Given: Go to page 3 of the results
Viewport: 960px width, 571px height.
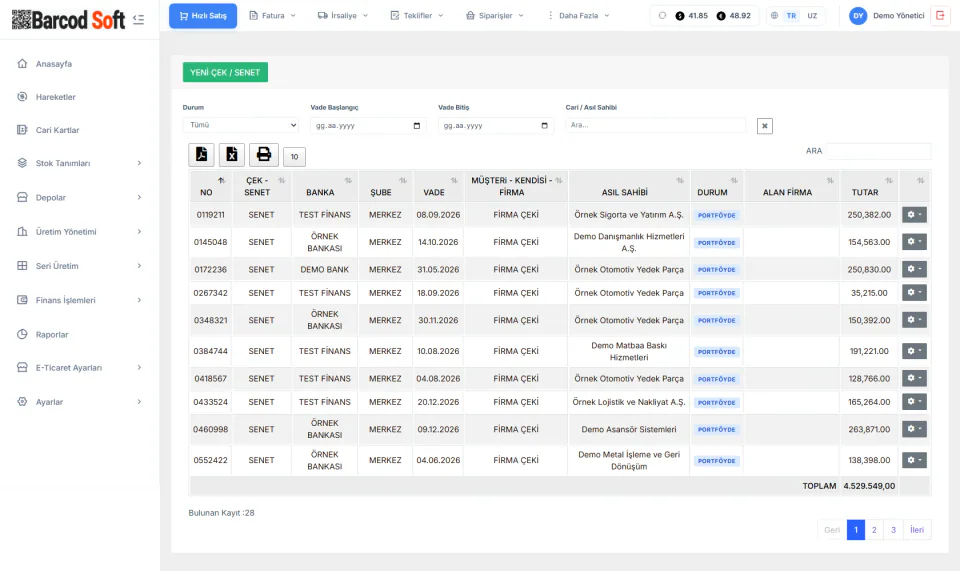Looking at the screenshot, I should (893, 530).
